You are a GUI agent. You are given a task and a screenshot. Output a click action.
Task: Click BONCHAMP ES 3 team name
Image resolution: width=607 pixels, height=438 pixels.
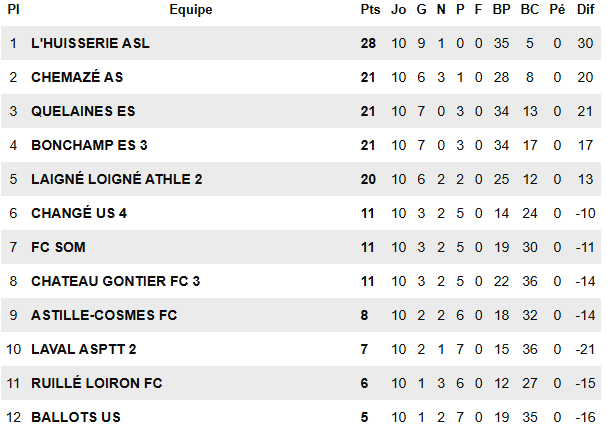(x=89, y=145)
